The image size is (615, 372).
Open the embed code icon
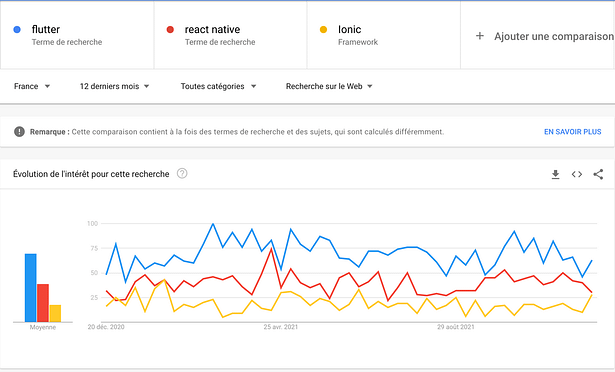click(x=577, y=174)
